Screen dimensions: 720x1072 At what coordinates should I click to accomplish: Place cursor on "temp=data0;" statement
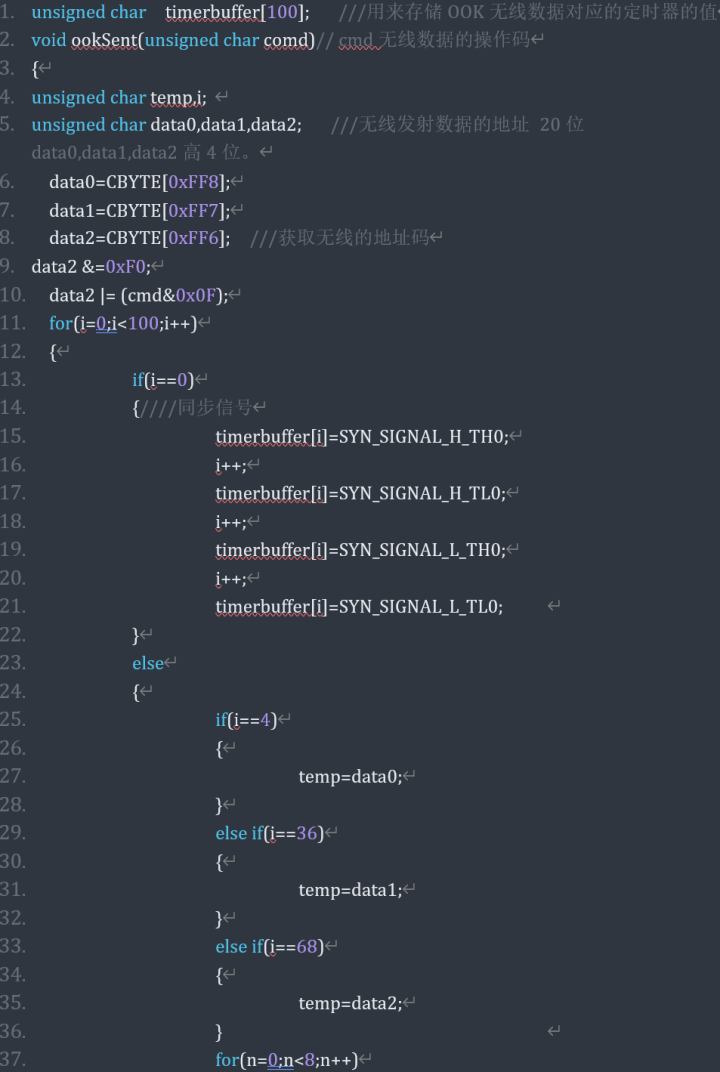pyautogui.click(x=349, y=776)
